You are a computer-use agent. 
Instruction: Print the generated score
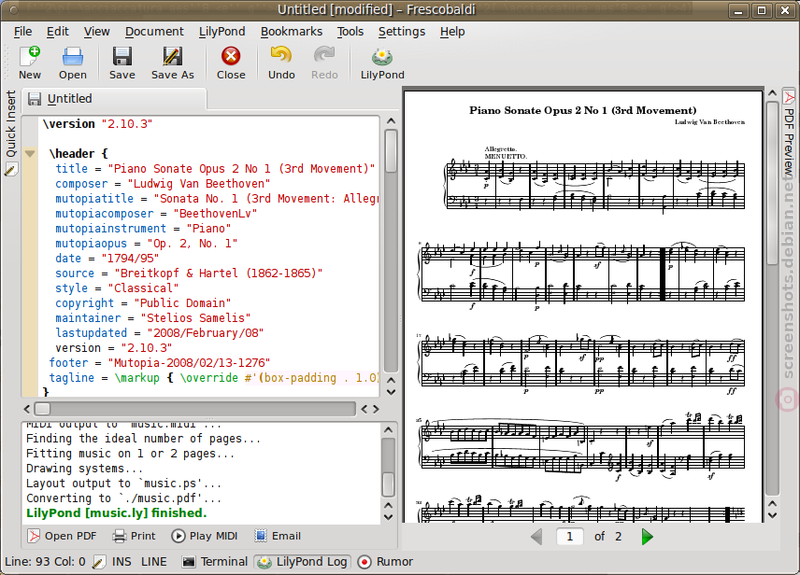pos(134,536)
